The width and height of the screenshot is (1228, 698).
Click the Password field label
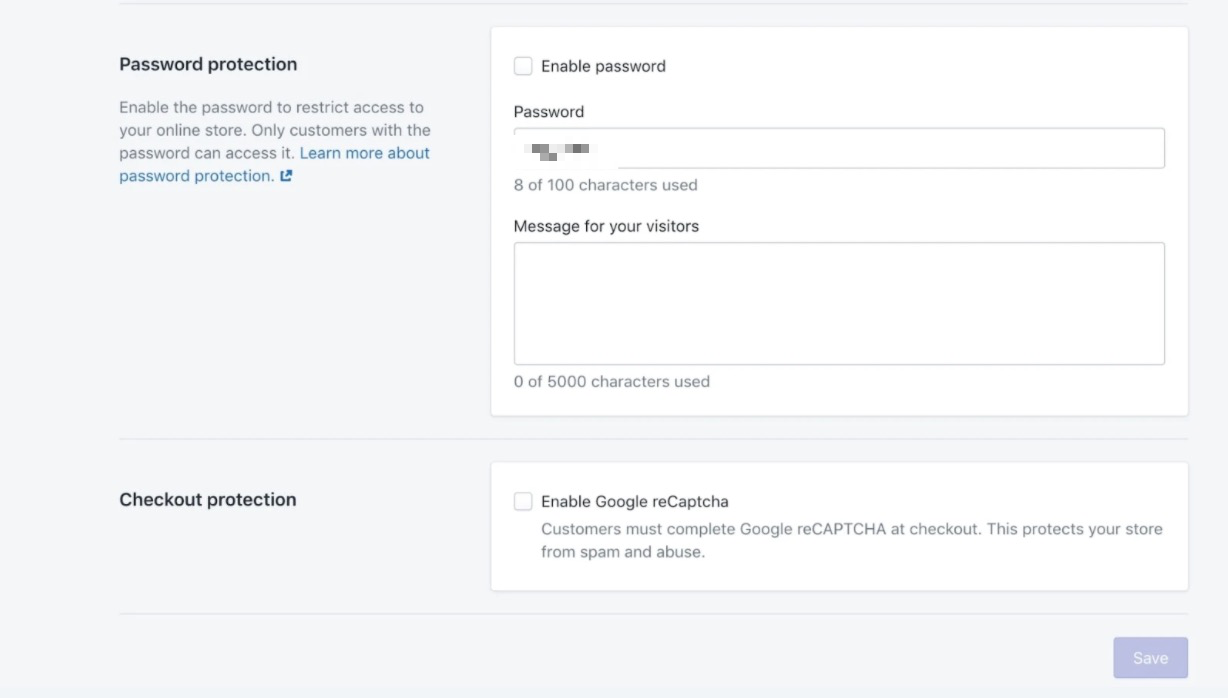pyautogui.click(x=547, y=111)
